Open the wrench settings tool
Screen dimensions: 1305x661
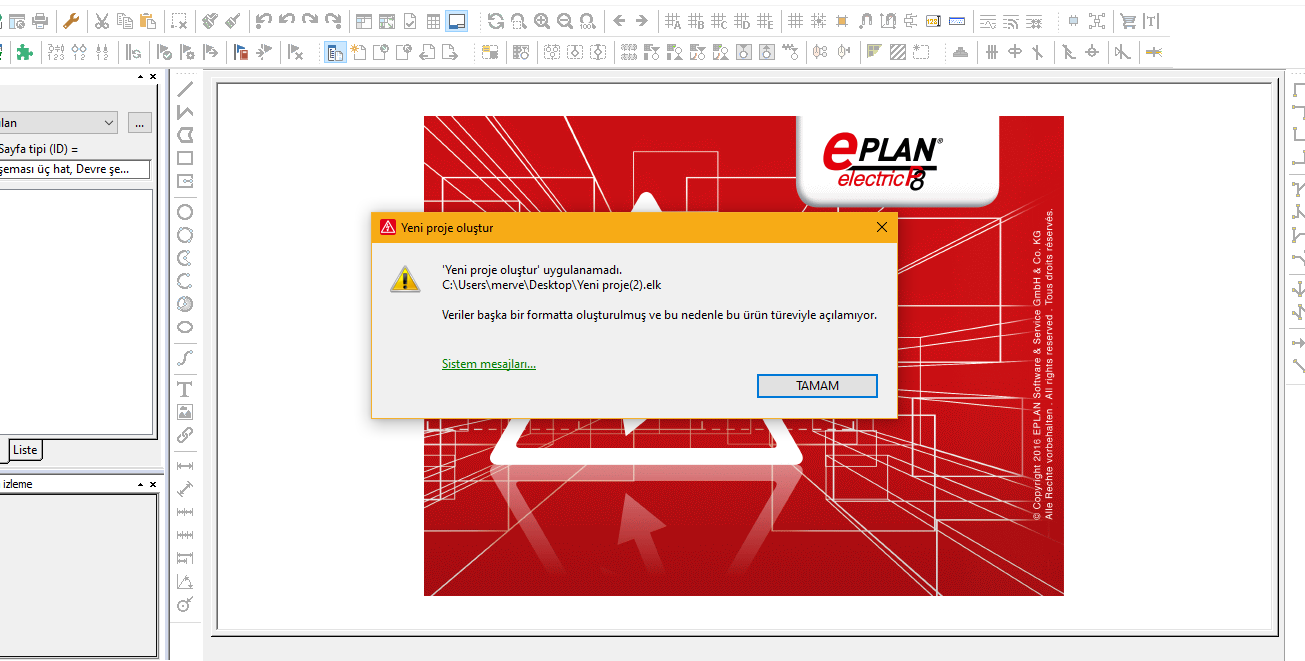click(71, 20)
